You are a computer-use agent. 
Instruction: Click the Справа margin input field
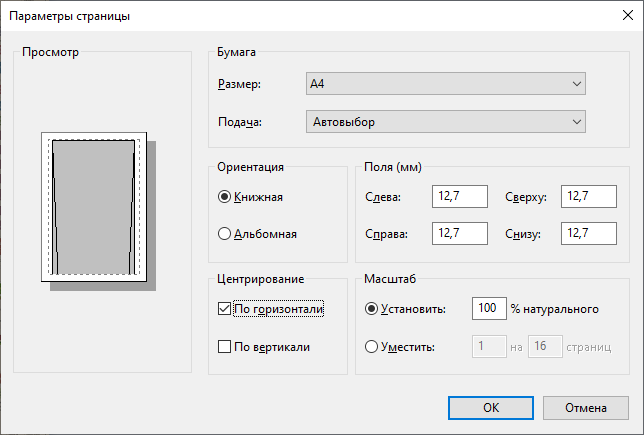pos(460,233)
